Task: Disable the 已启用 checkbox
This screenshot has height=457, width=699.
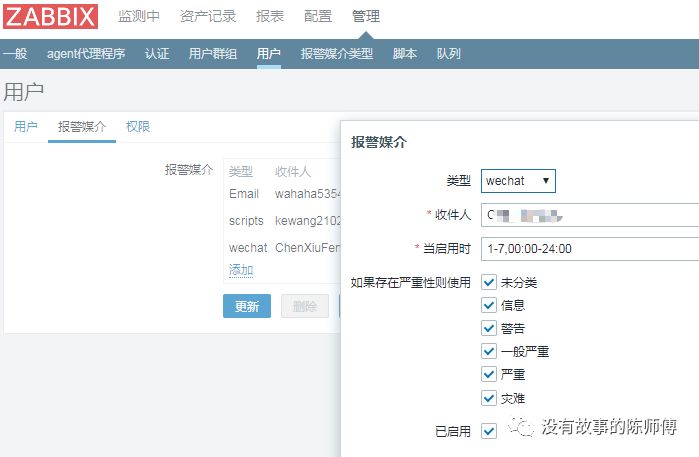Action: click(x=489, y=431)
